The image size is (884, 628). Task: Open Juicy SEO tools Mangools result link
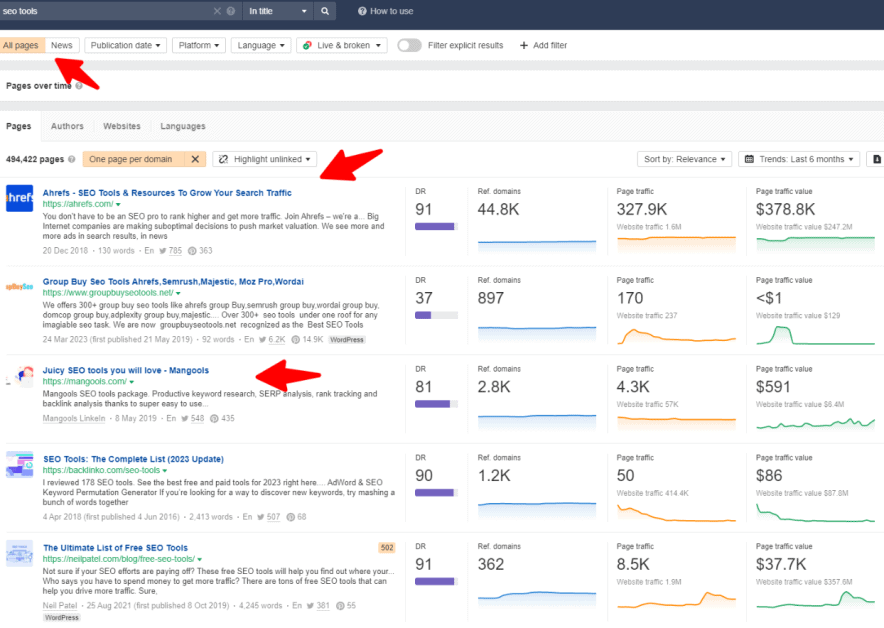(126, 370)
